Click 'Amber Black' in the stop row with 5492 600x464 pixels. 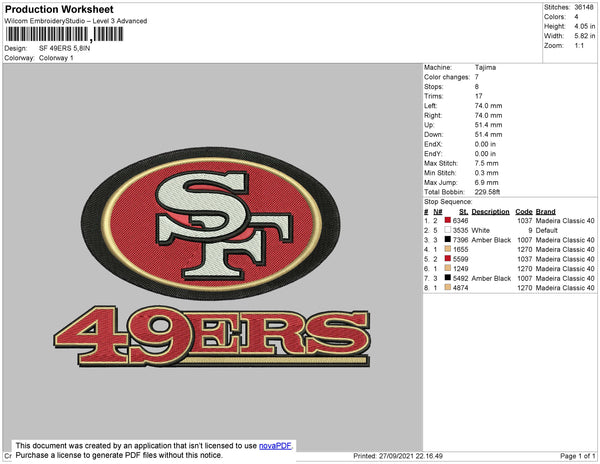[491, 278]
